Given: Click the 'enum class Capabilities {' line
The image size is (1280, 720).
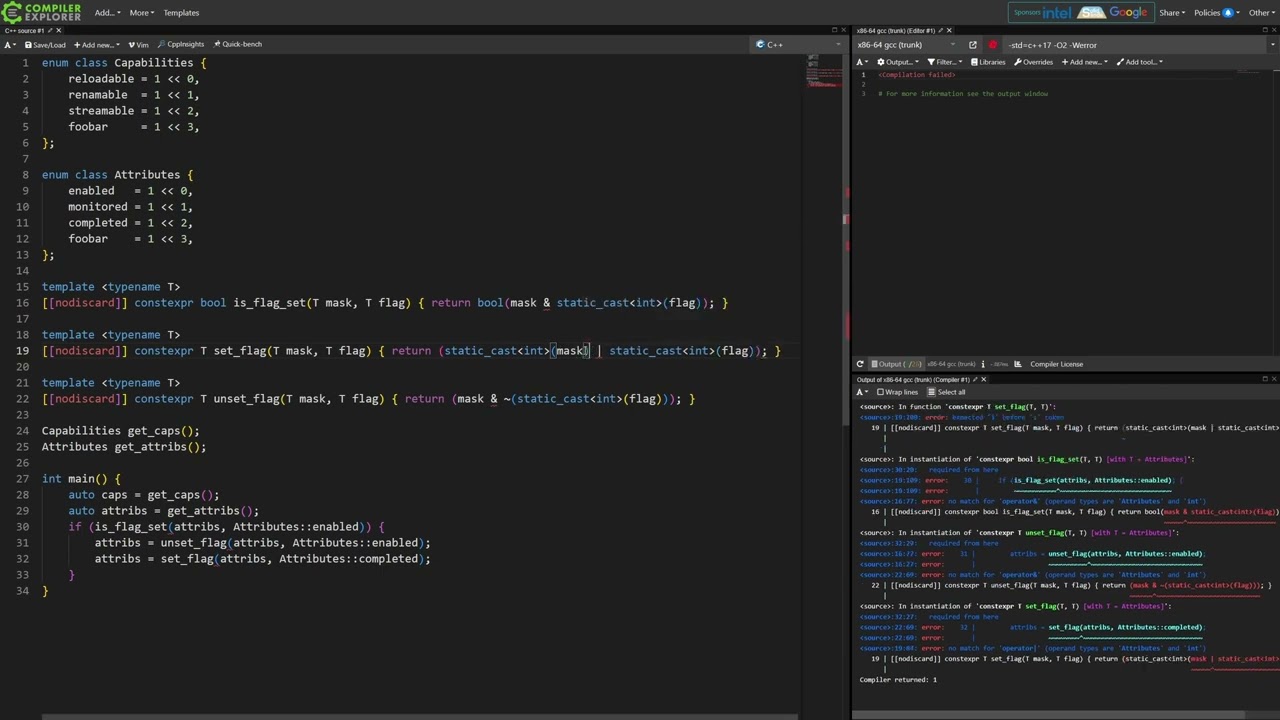Looking at the screenshot, I should (124, 63).
